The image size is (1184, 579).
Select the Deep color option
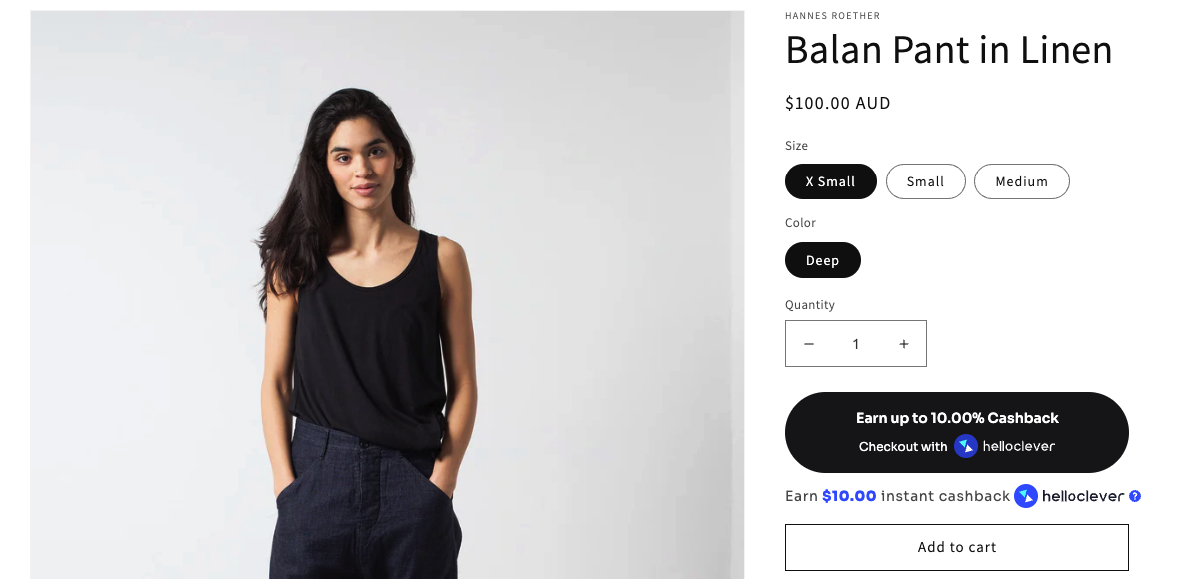point(823,260)
